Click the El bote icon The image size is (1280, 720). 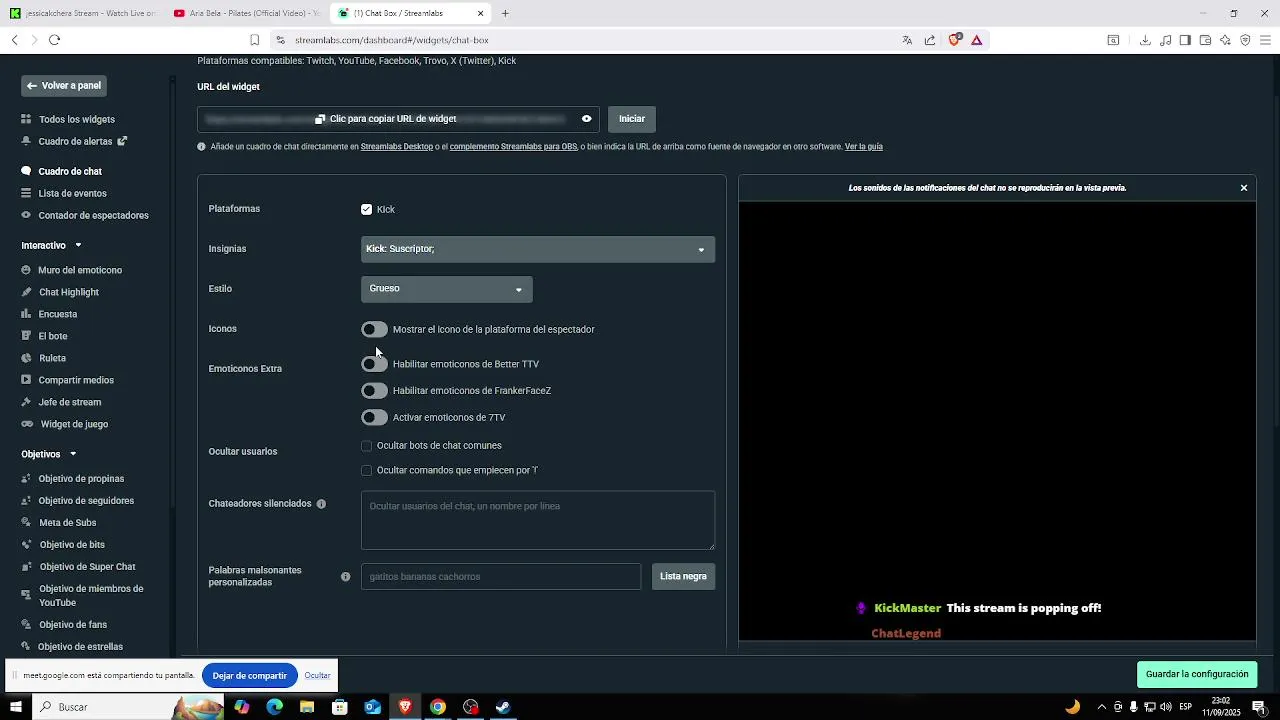tap(26, 336)
